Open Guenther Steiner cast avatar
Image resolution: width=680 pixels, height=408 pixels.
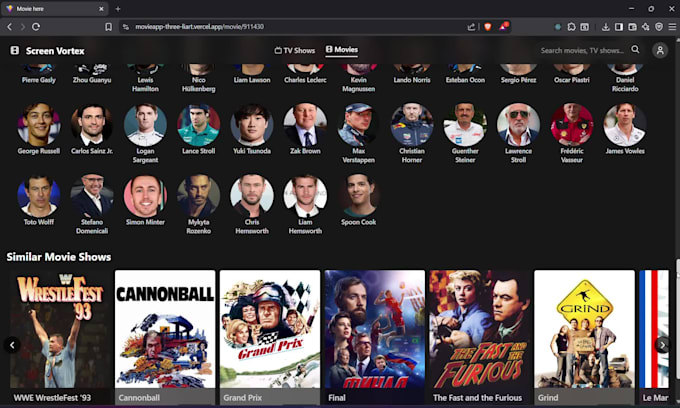click(465, 124)
